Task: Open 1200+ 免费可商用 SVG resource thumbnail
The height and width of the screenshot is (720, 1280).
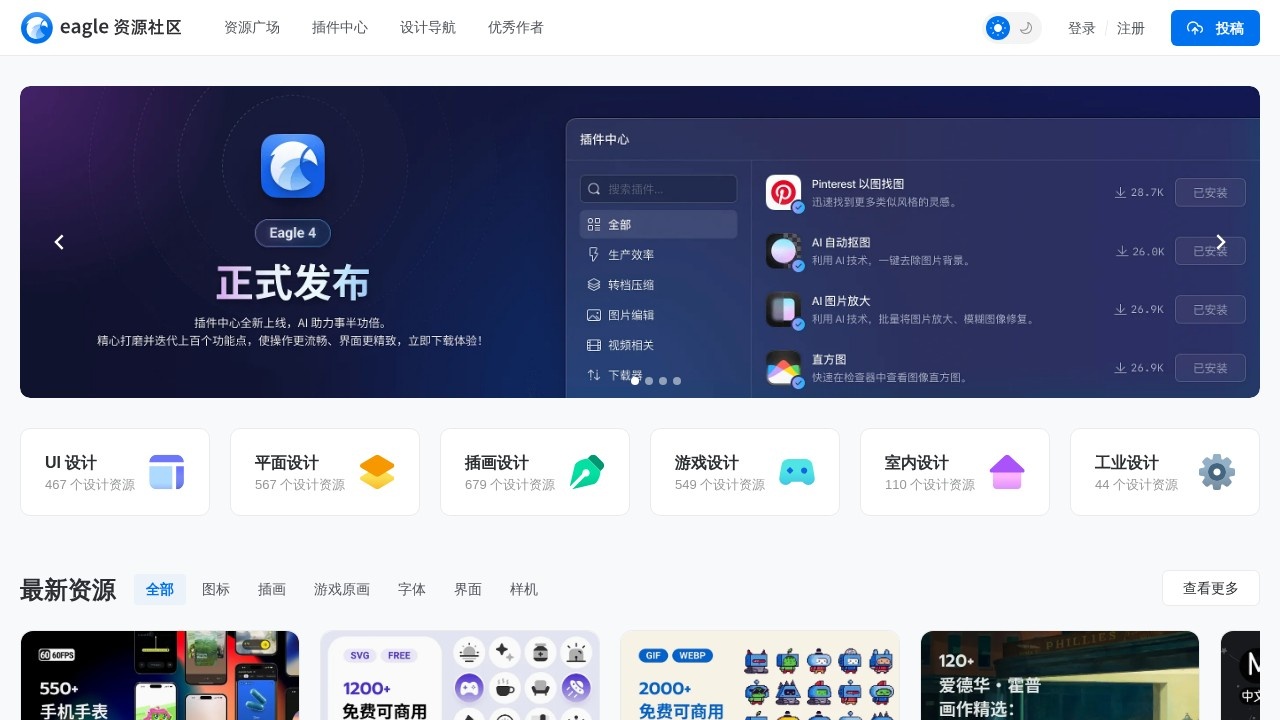Action: pos(460,675)
